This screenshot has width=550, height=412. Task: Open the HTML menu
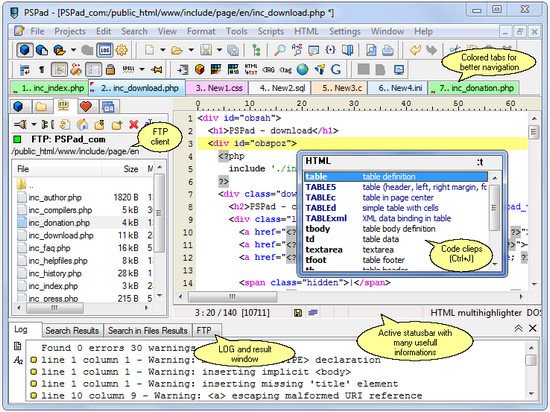[x=306, y=32]
